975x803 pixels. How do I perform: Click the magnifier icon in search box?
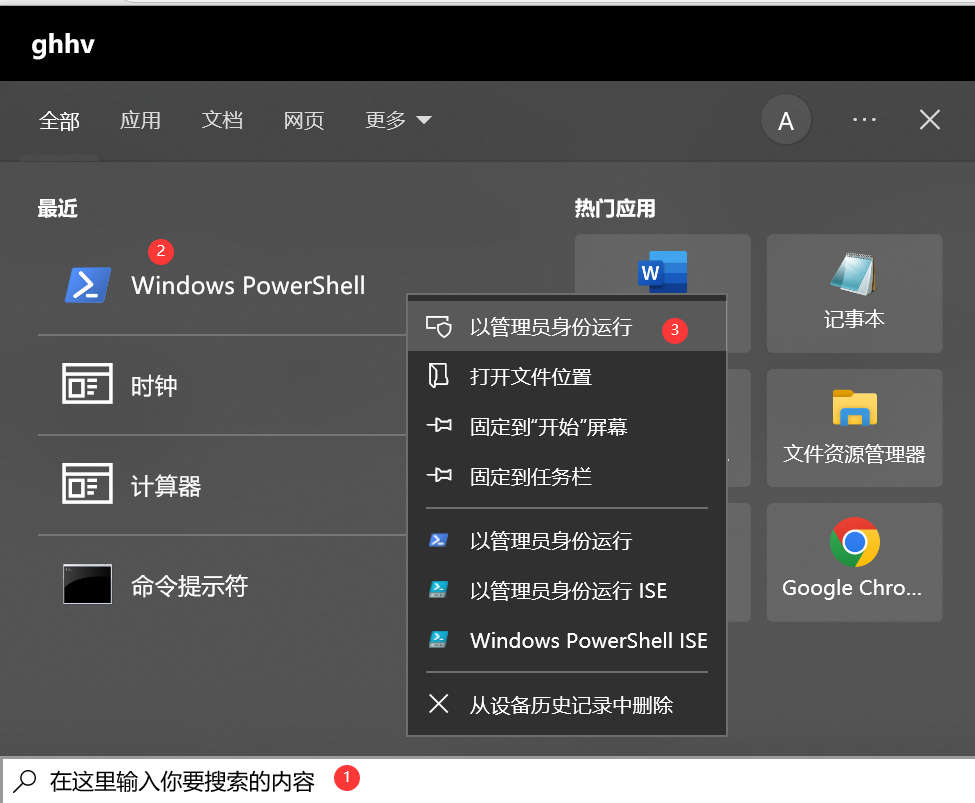point(25,781)
